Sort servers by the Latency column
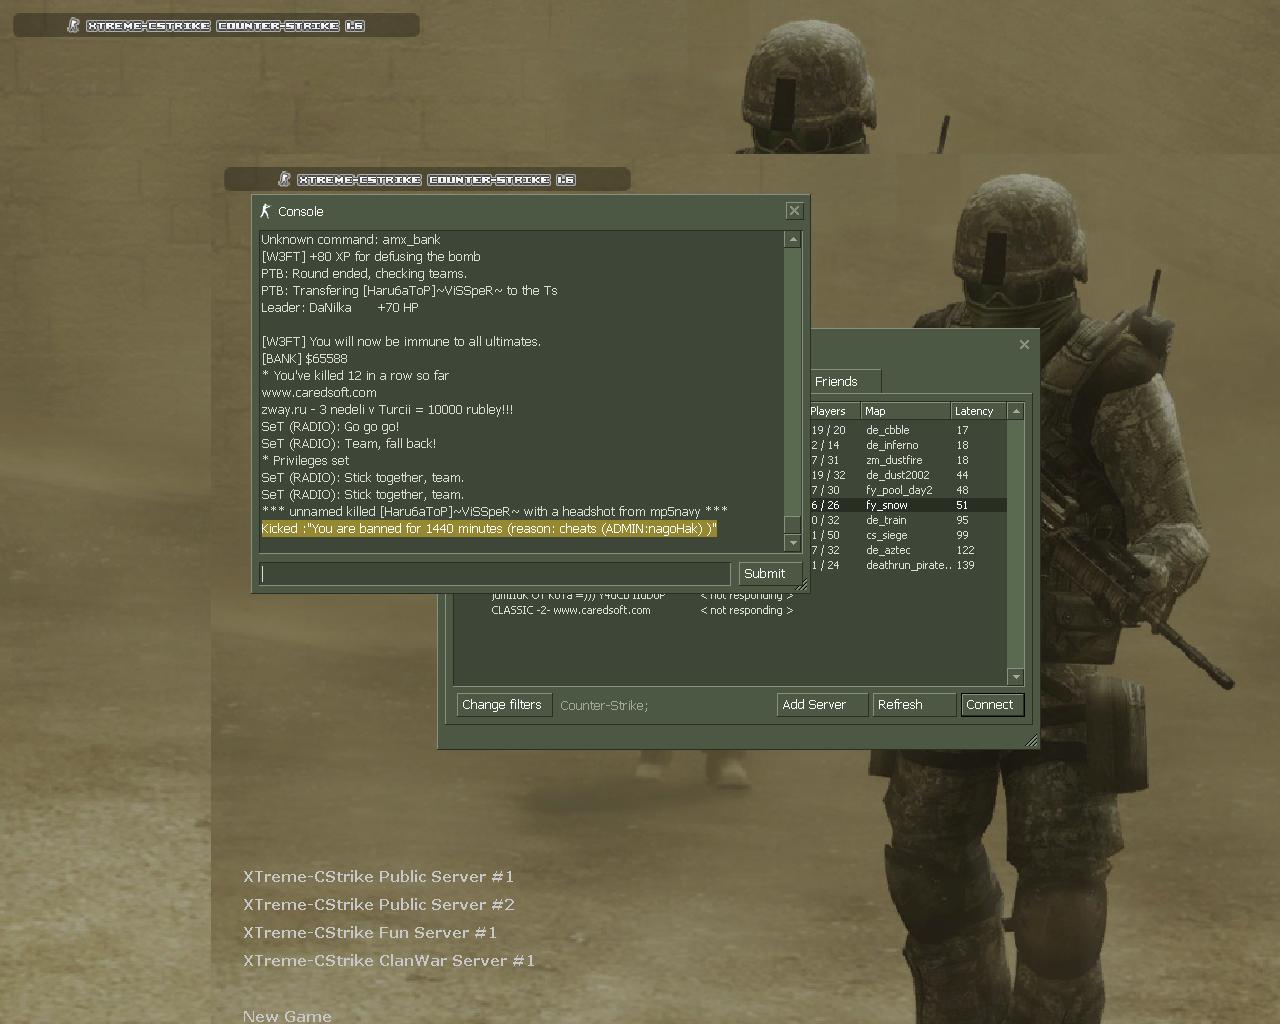This screenshot has width=1280, height=1024. point(979,411)
